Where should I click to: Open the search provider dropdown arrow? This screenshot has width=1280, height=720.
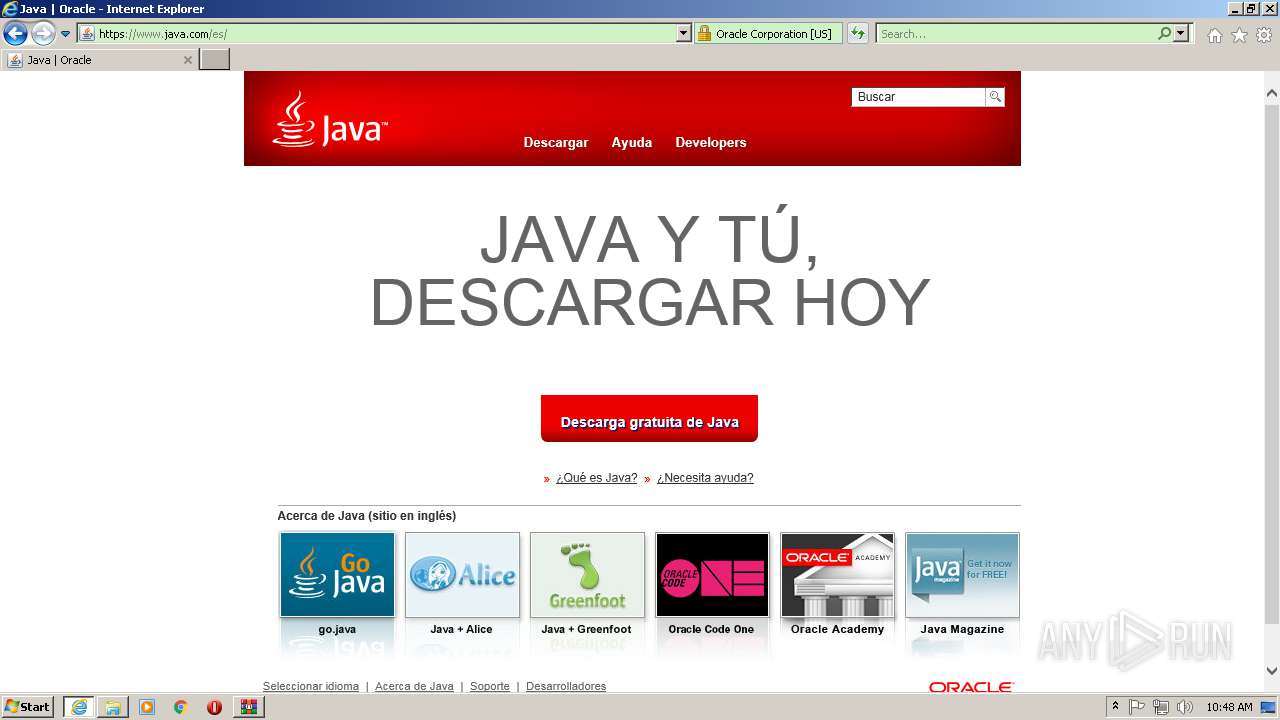1181,34
